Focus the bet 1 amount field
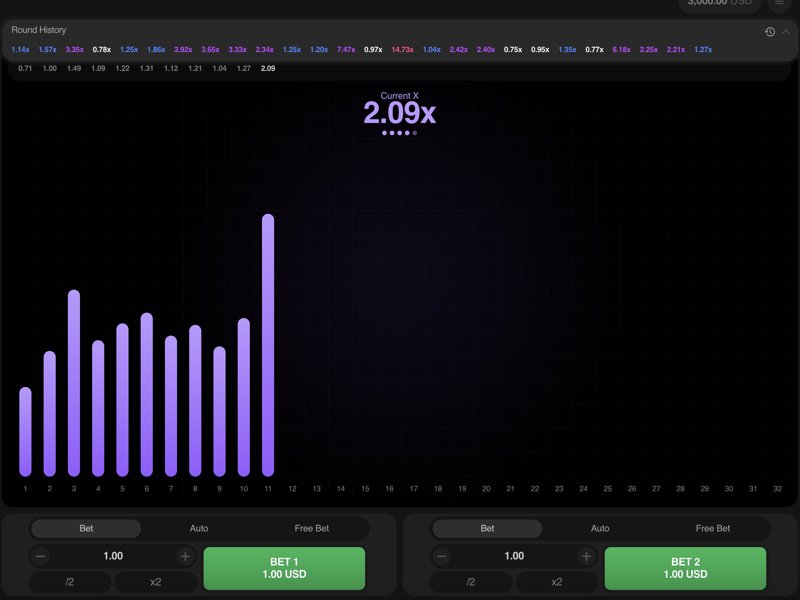Viewport: 800px width, 600px height. tap(113, 556)
